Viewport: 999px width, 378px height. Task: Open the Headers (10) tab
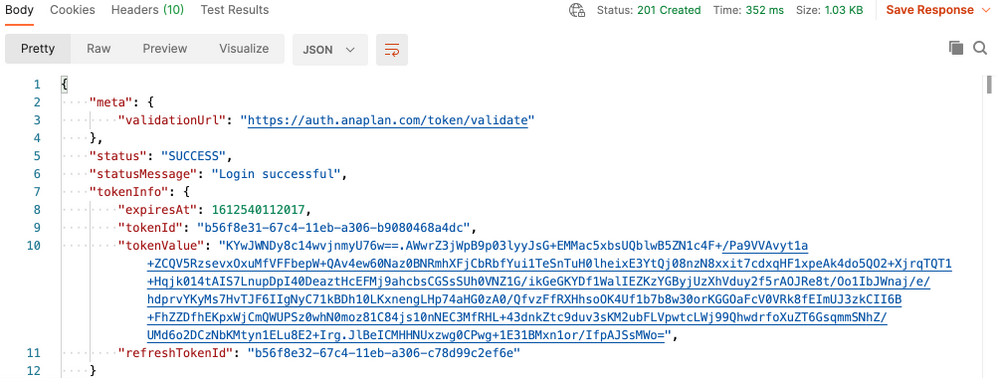pos(148,10)
